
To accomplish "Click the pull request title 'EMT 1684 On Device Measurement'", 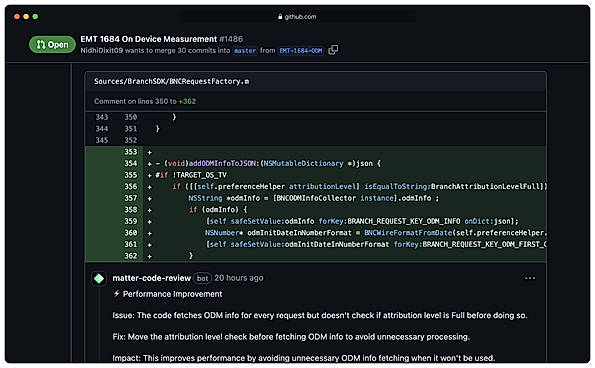I will tap(148, 39).
